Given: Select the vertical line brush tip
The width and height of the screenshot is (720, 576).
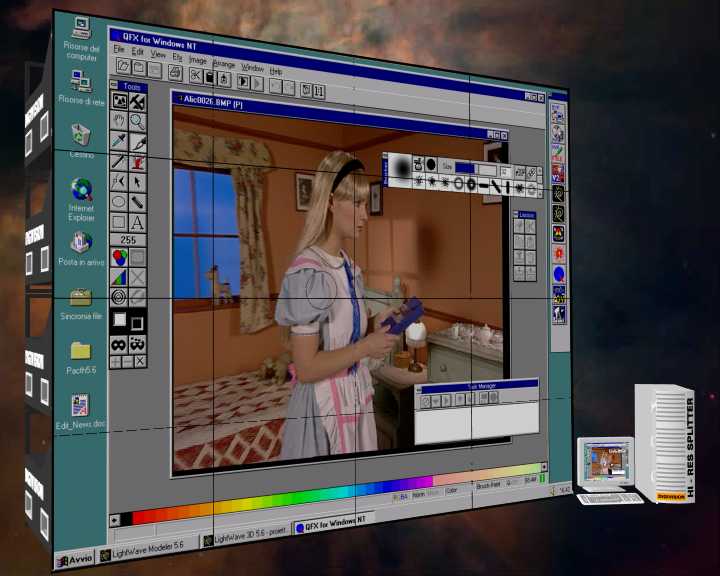Looking at the screenshot, I should pyautogui.click(x=507, y=187).
